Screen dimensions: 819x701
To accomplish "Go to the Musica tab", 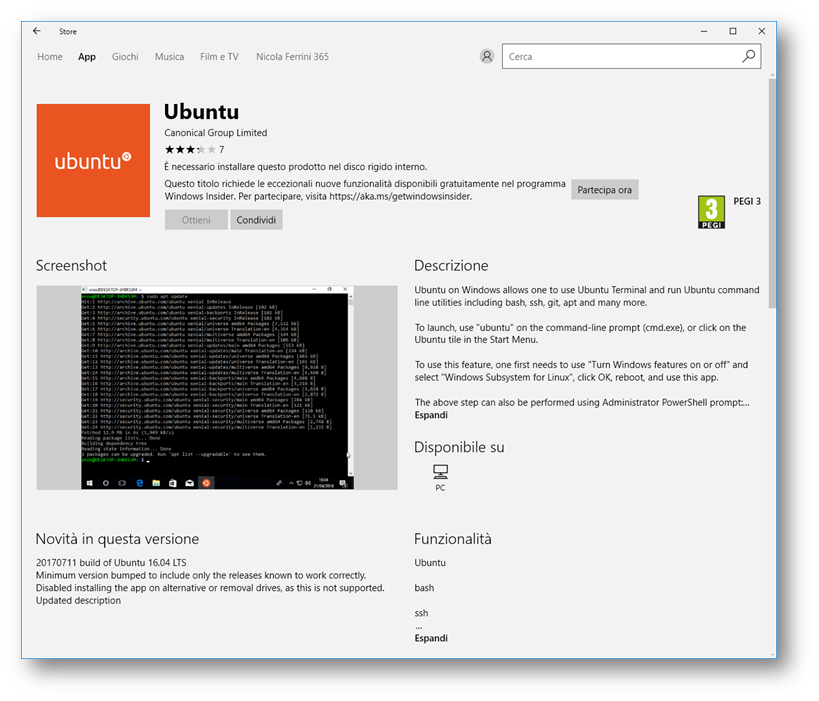I will [x=169, y=56].
